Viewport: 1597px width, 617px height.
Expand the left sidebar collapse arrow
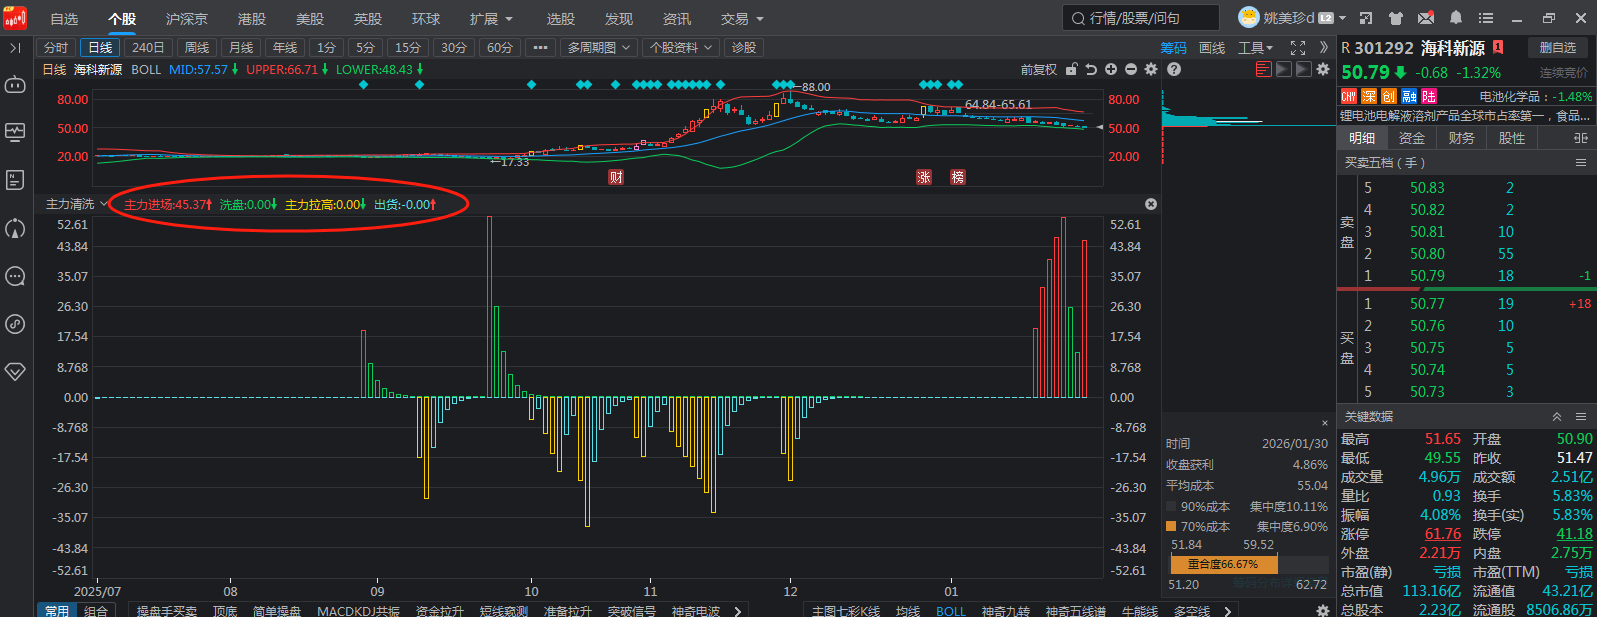click(15, 48)
